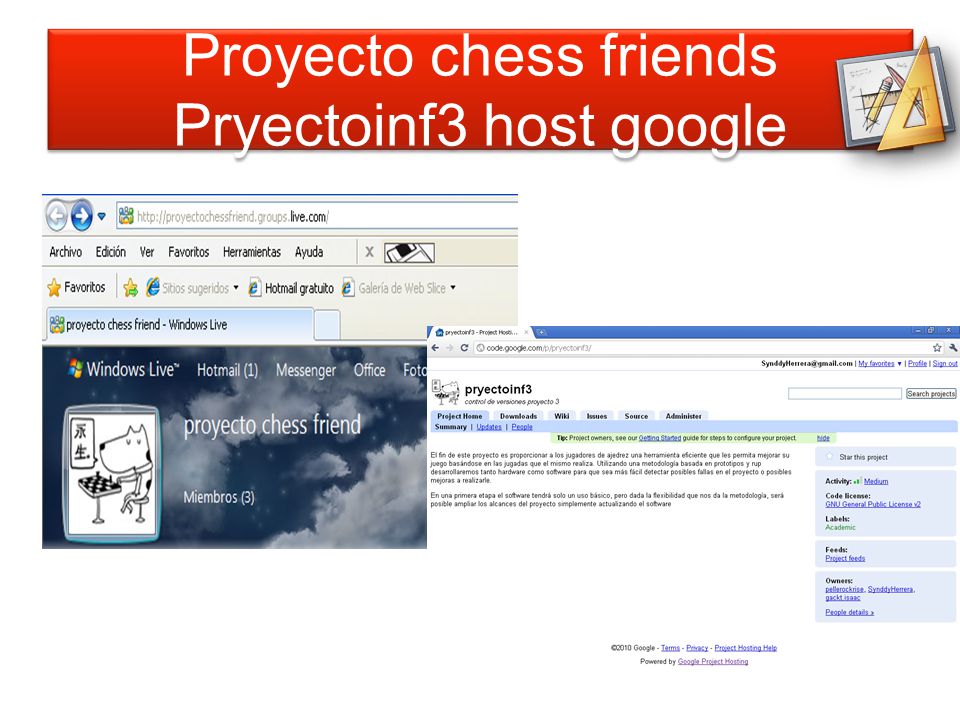Switch to the Administer tab
The height and width of the screenshot is (720, 960).
click(x=683, y=416)
